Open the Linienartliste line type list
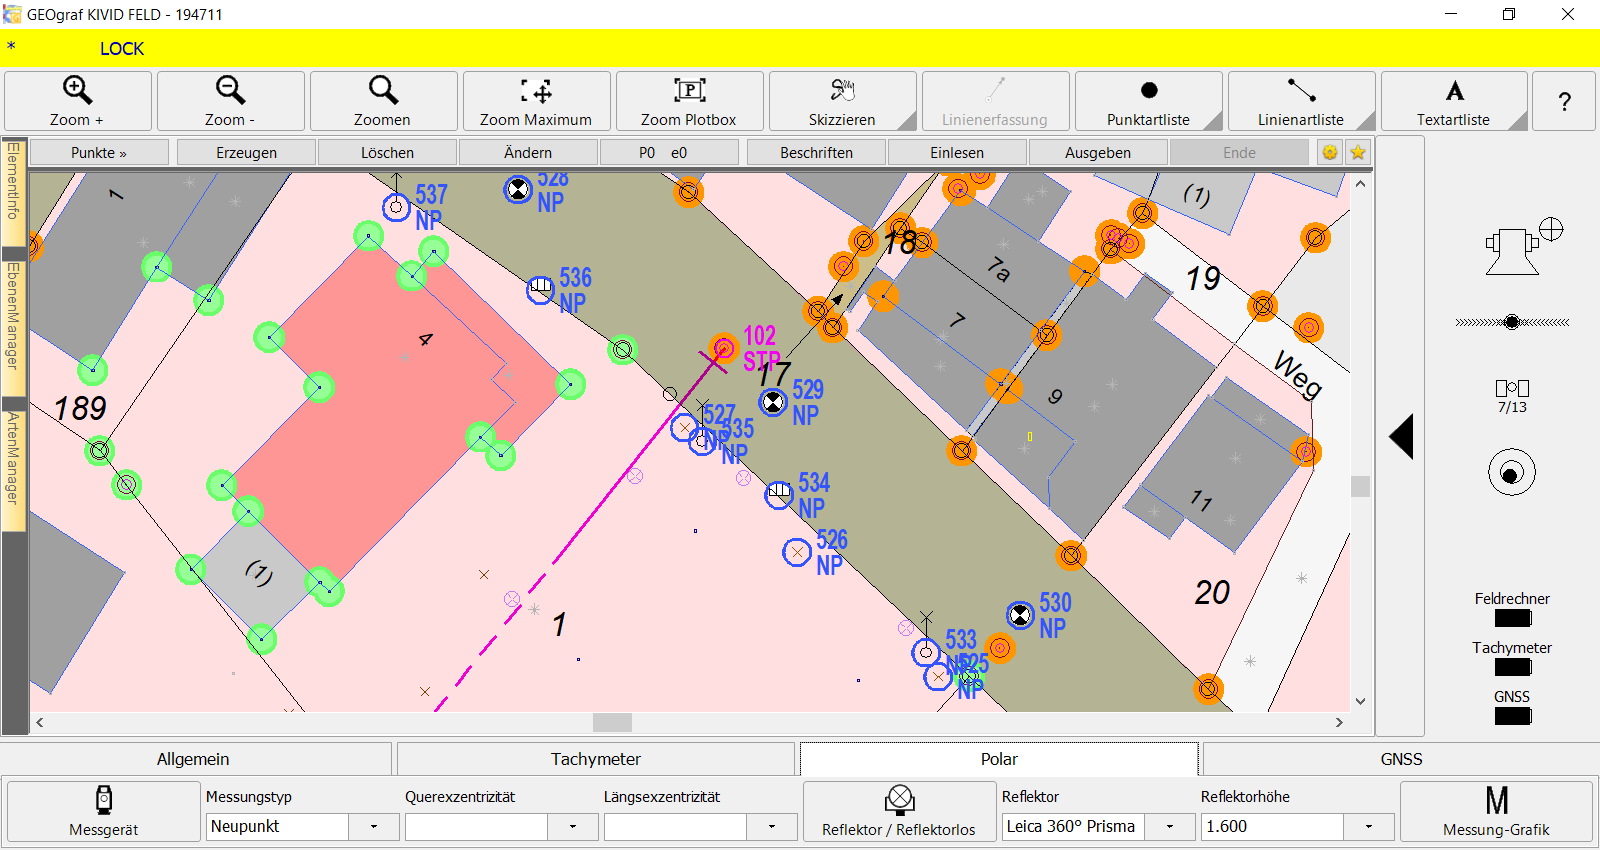This screenshot has height=850, width=1600. [x=1301, y=101]
